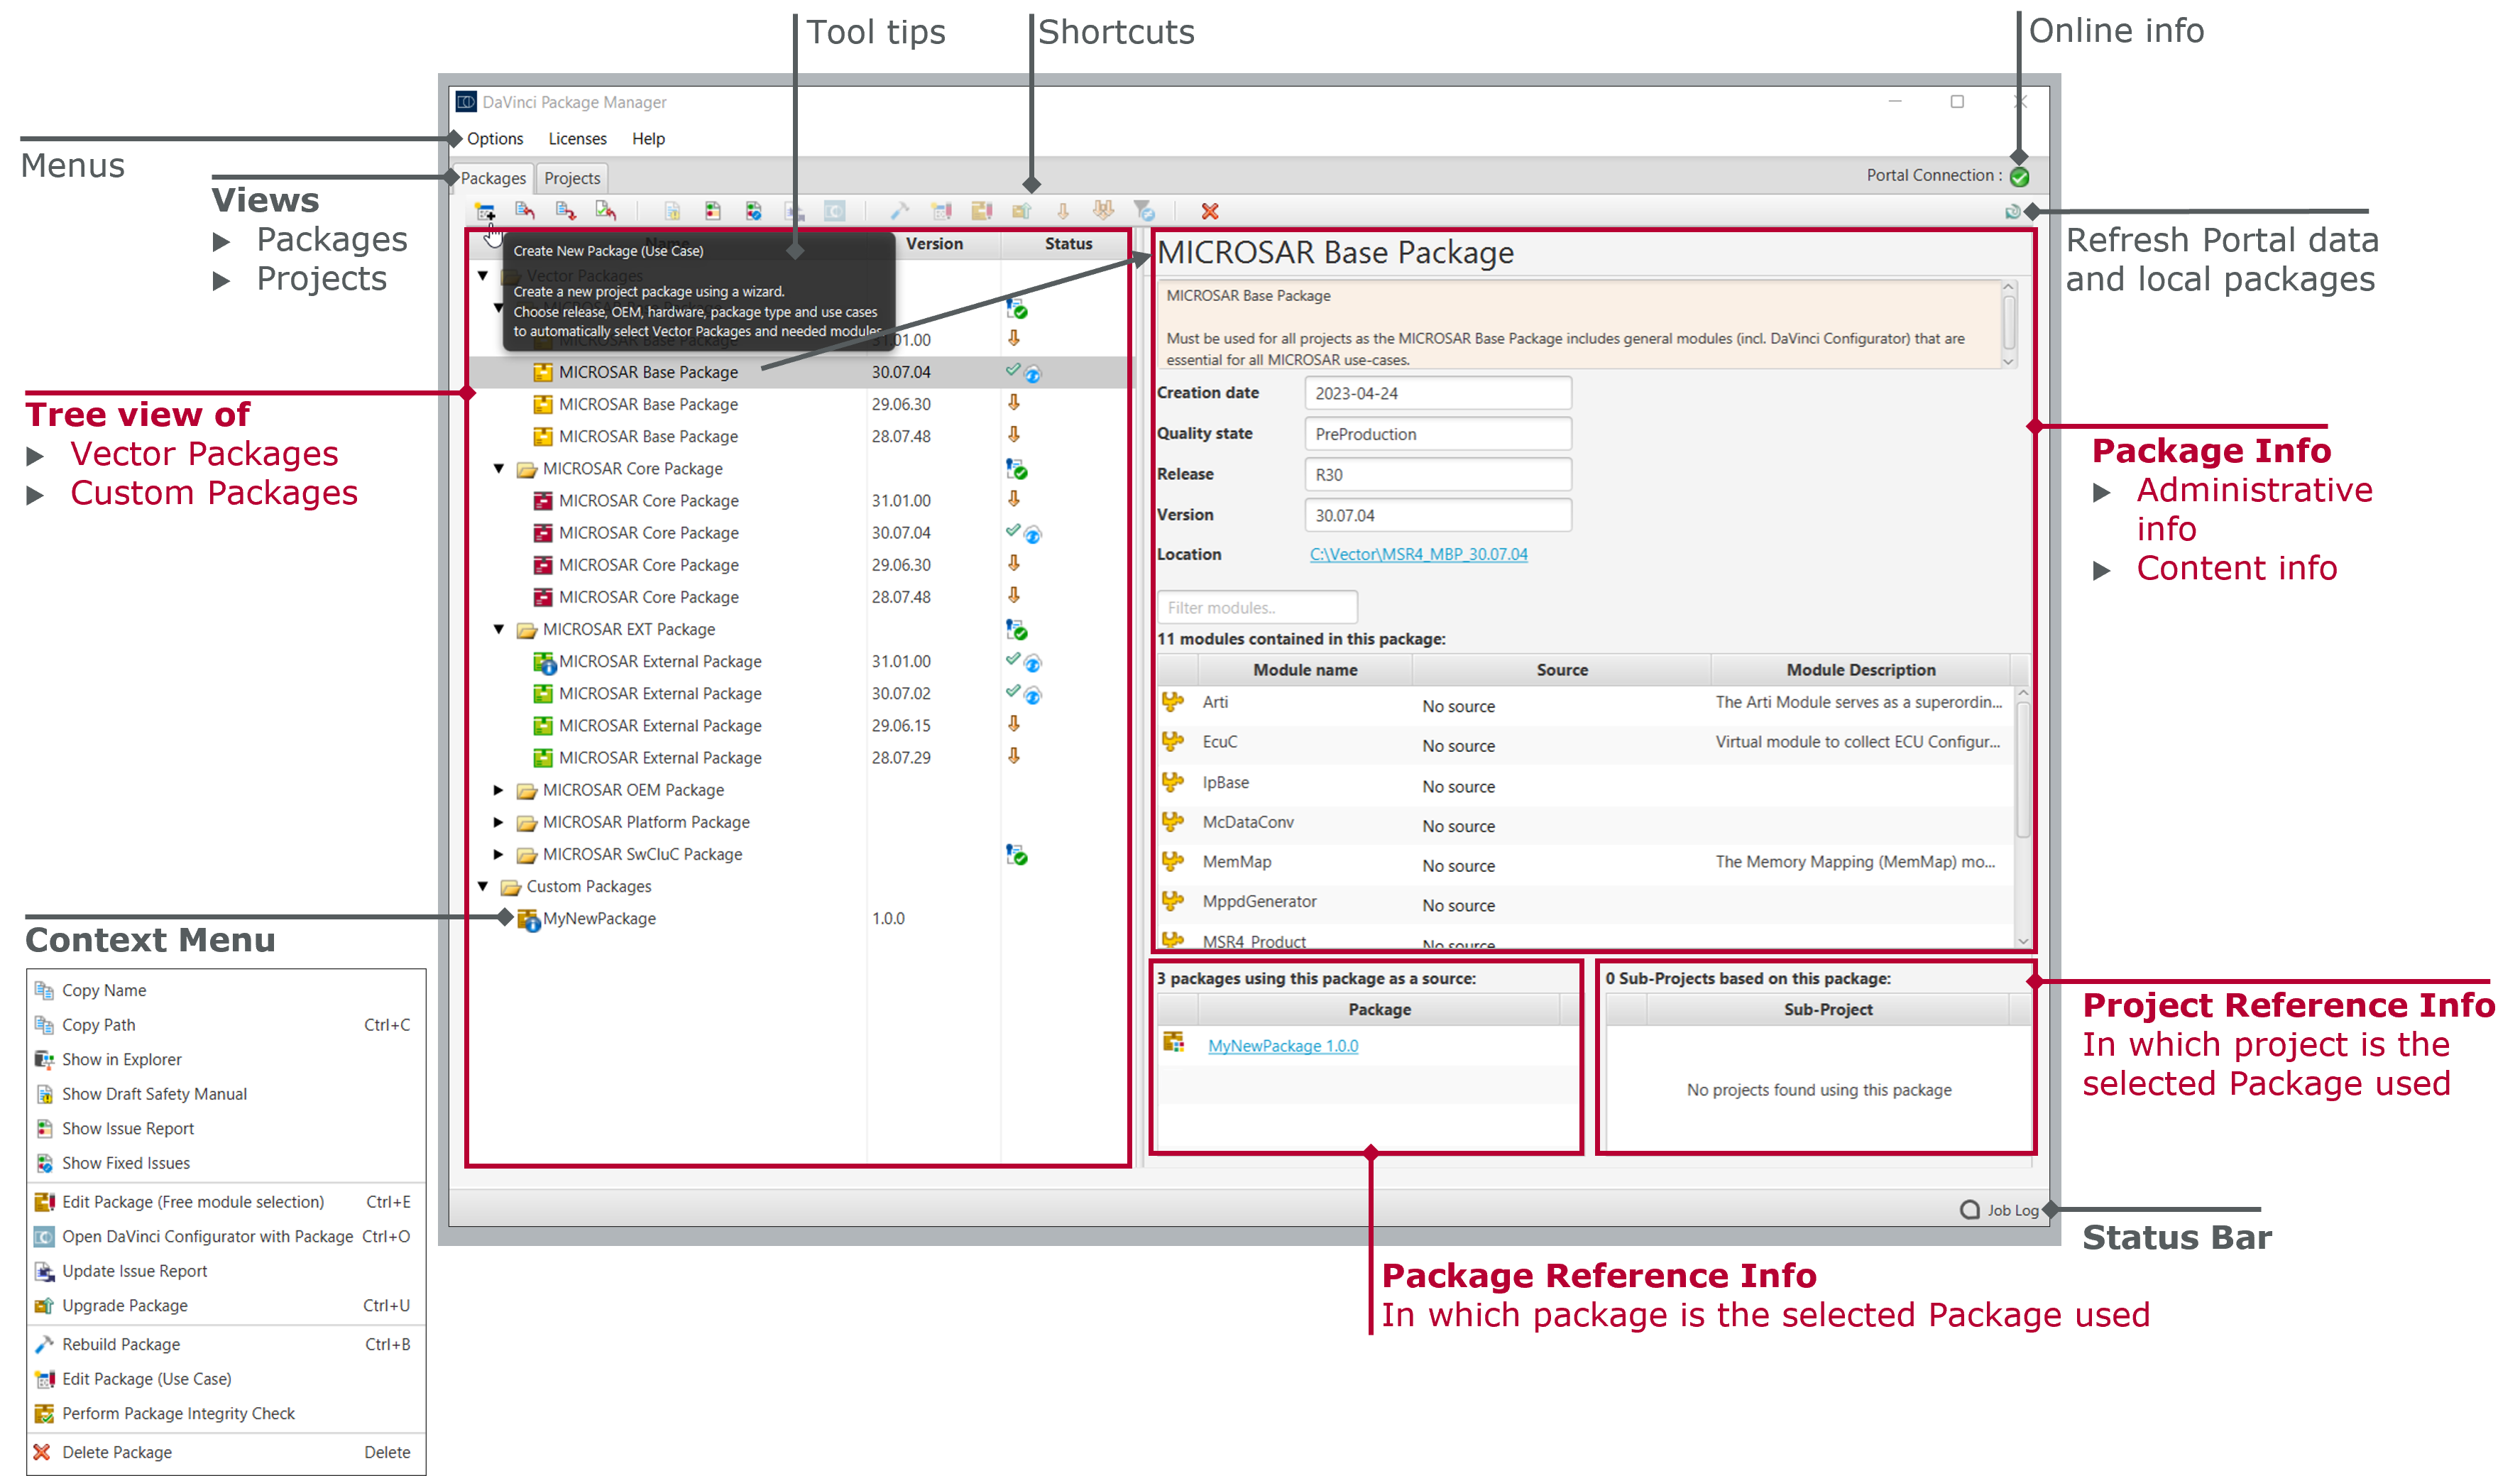Click the multiple orange download arrows toolbar icon
Viewport: 2520px width, 1476px height.
(x=1103, y=211)
